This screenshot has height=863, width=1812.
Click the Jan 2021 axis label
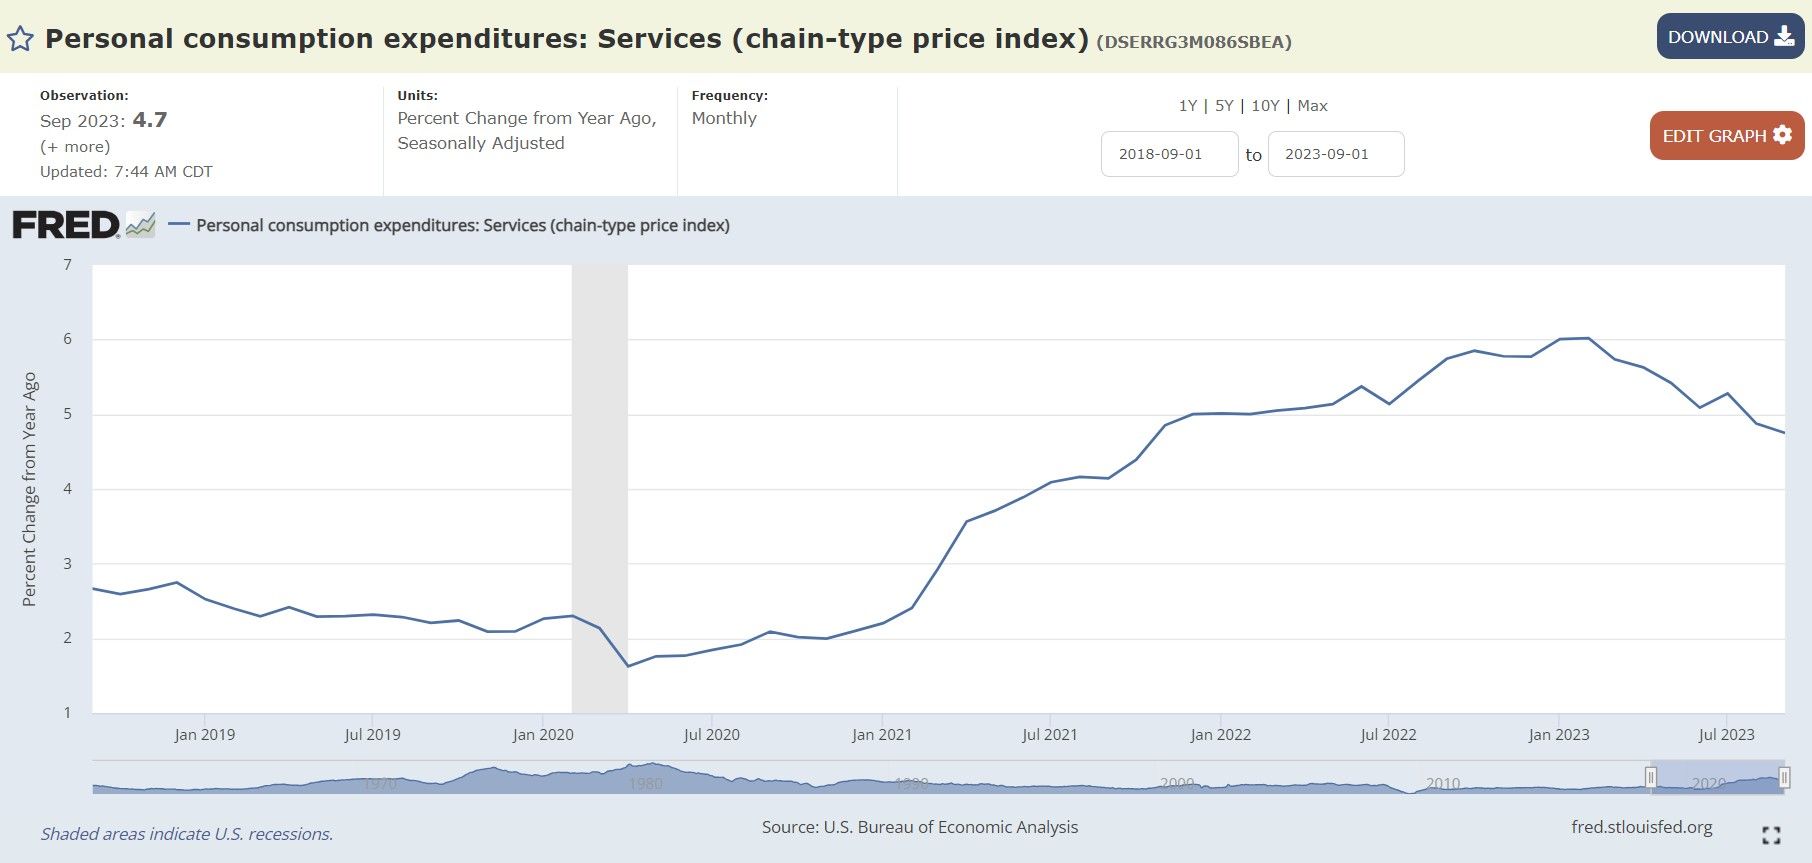(x=882, y=734)
